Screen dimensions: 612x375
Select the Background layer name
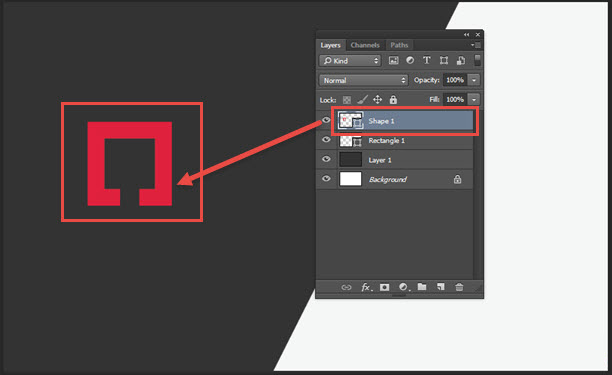tap(388, 180)
